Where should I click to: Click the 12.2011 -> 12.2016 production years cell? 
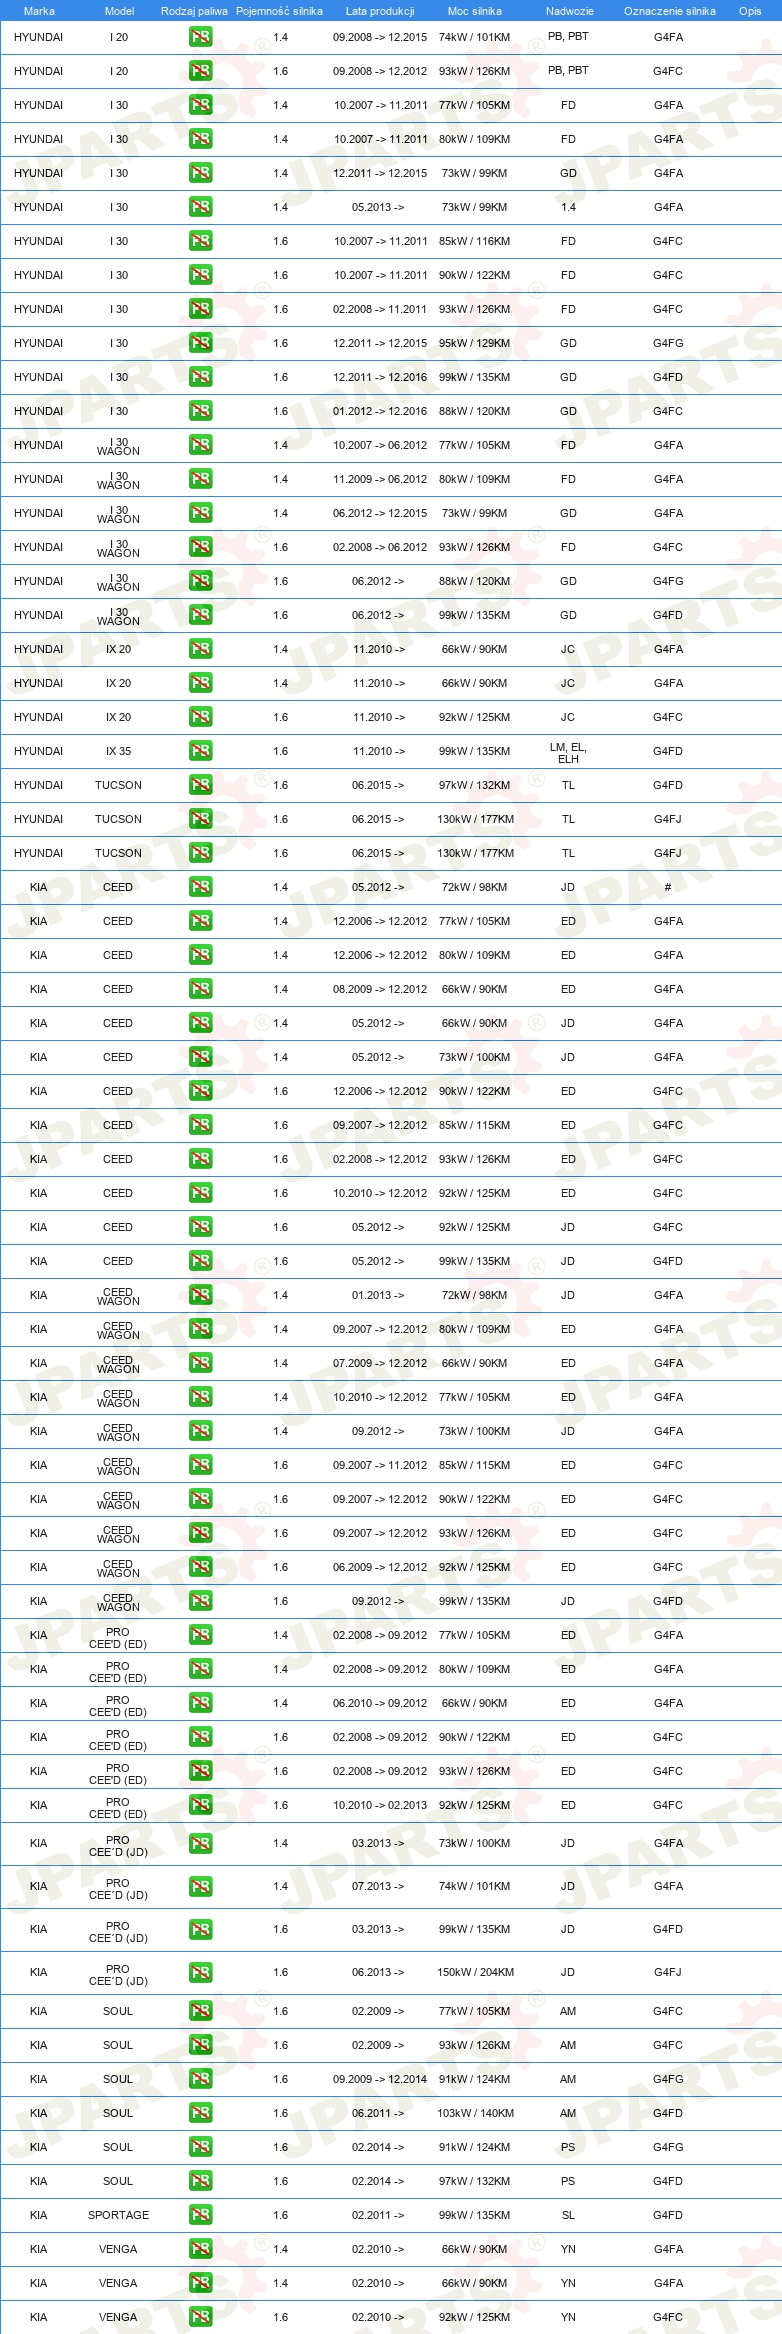(380, 377)
